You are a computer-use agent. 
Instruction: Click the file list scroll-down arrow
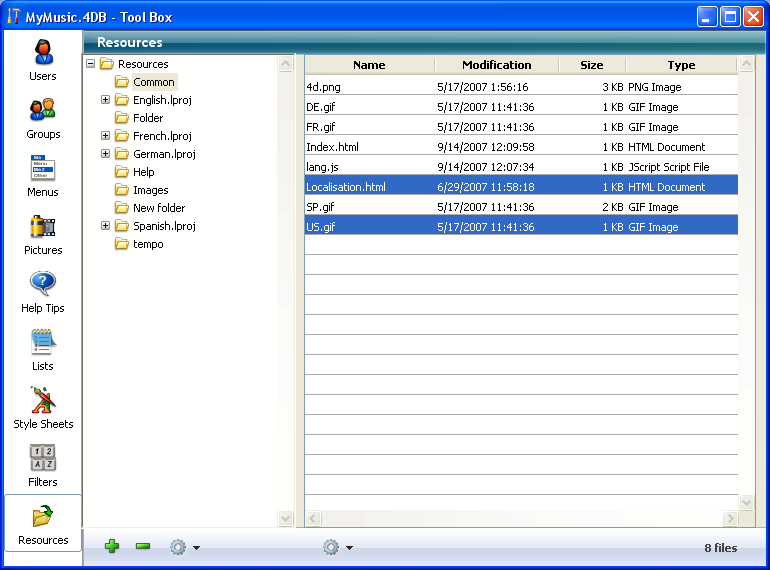(x=746, y=502)
